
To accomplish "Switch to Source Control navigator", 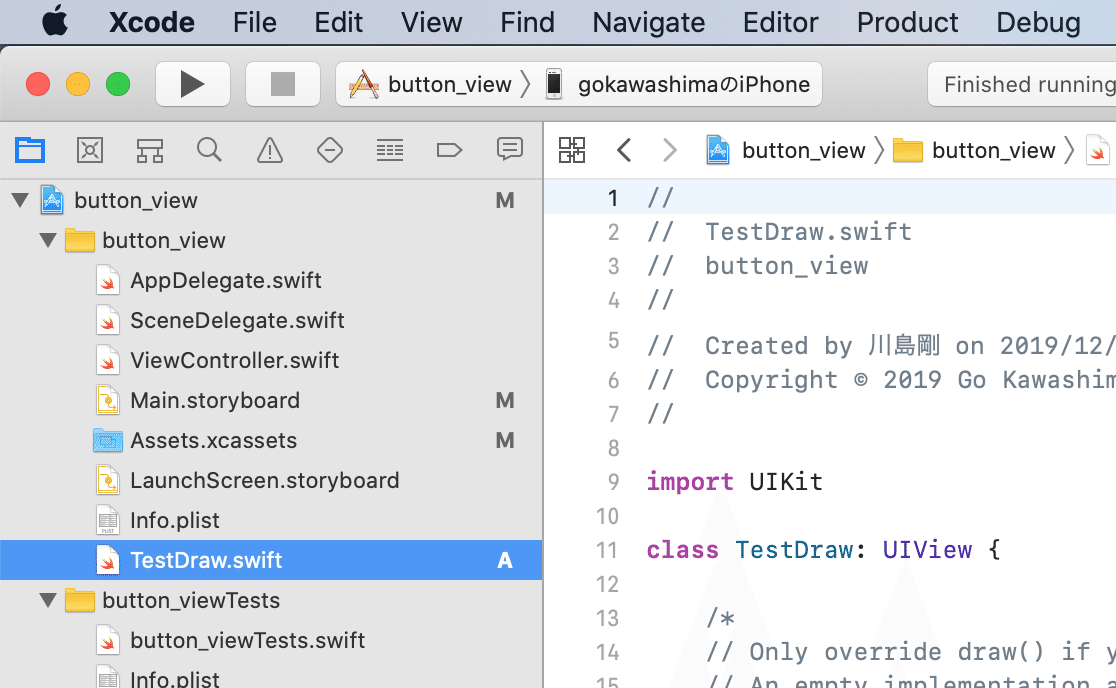I will (x=90, y=150).
